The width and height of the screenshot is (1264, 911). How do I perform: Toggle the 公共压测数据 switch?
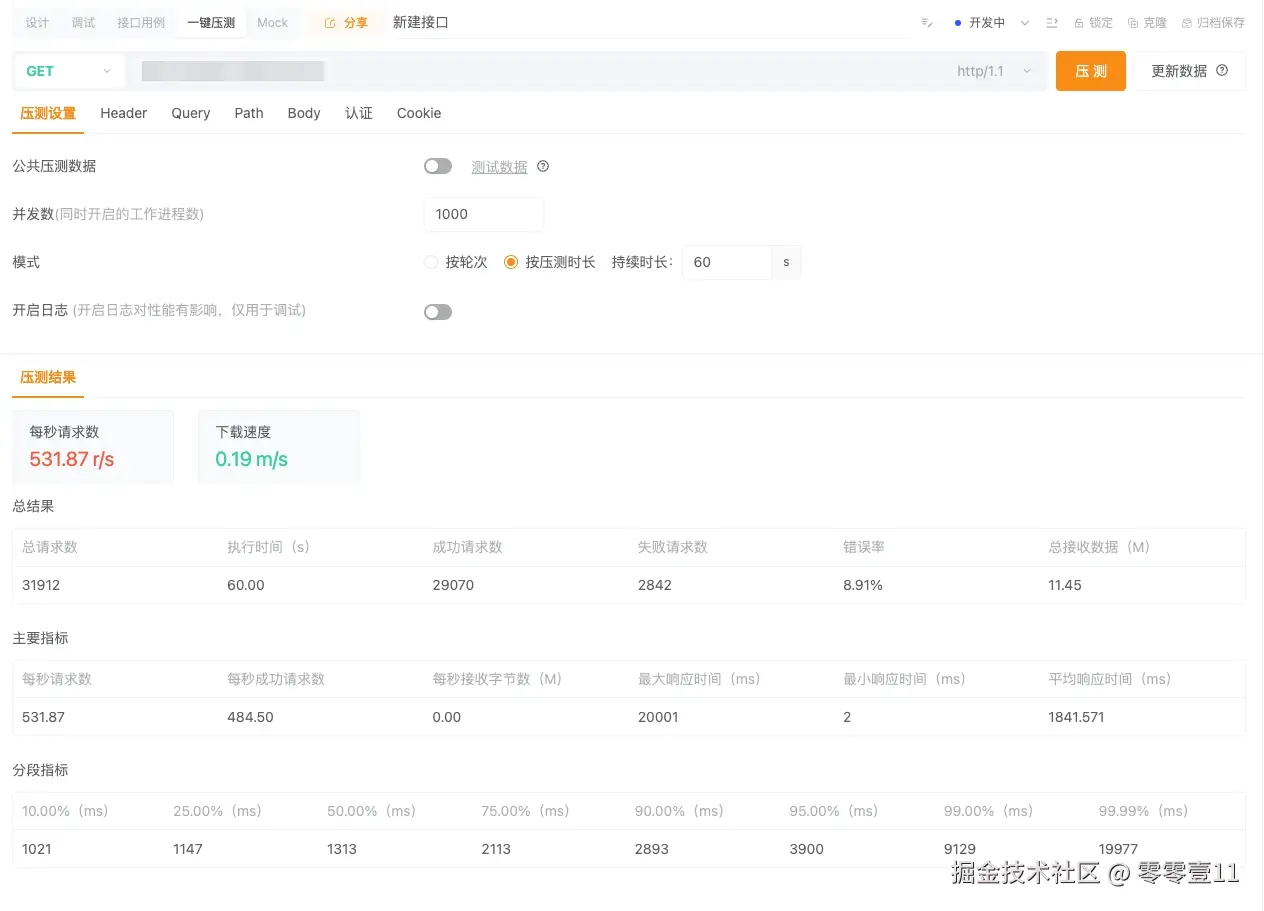pyautogui.click(x=438, y=166)
